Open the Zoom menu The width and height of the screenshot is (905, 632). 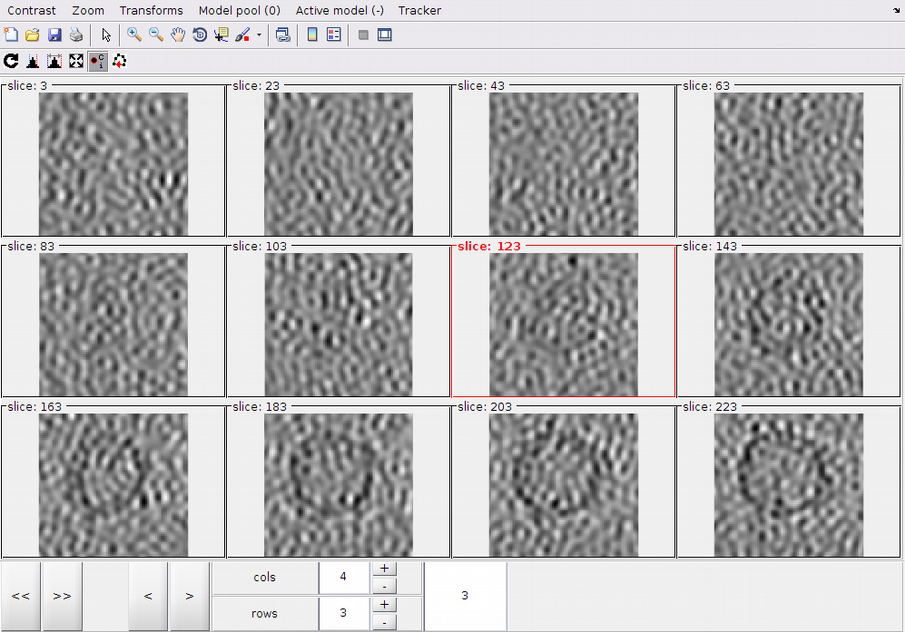tap(88, 10)
